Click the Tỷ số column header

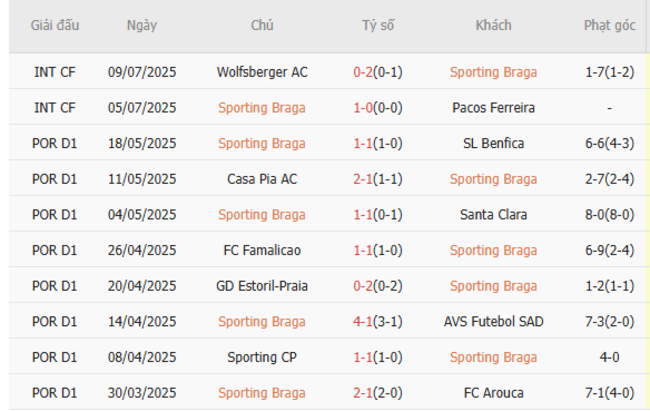(x=378, y=25)
